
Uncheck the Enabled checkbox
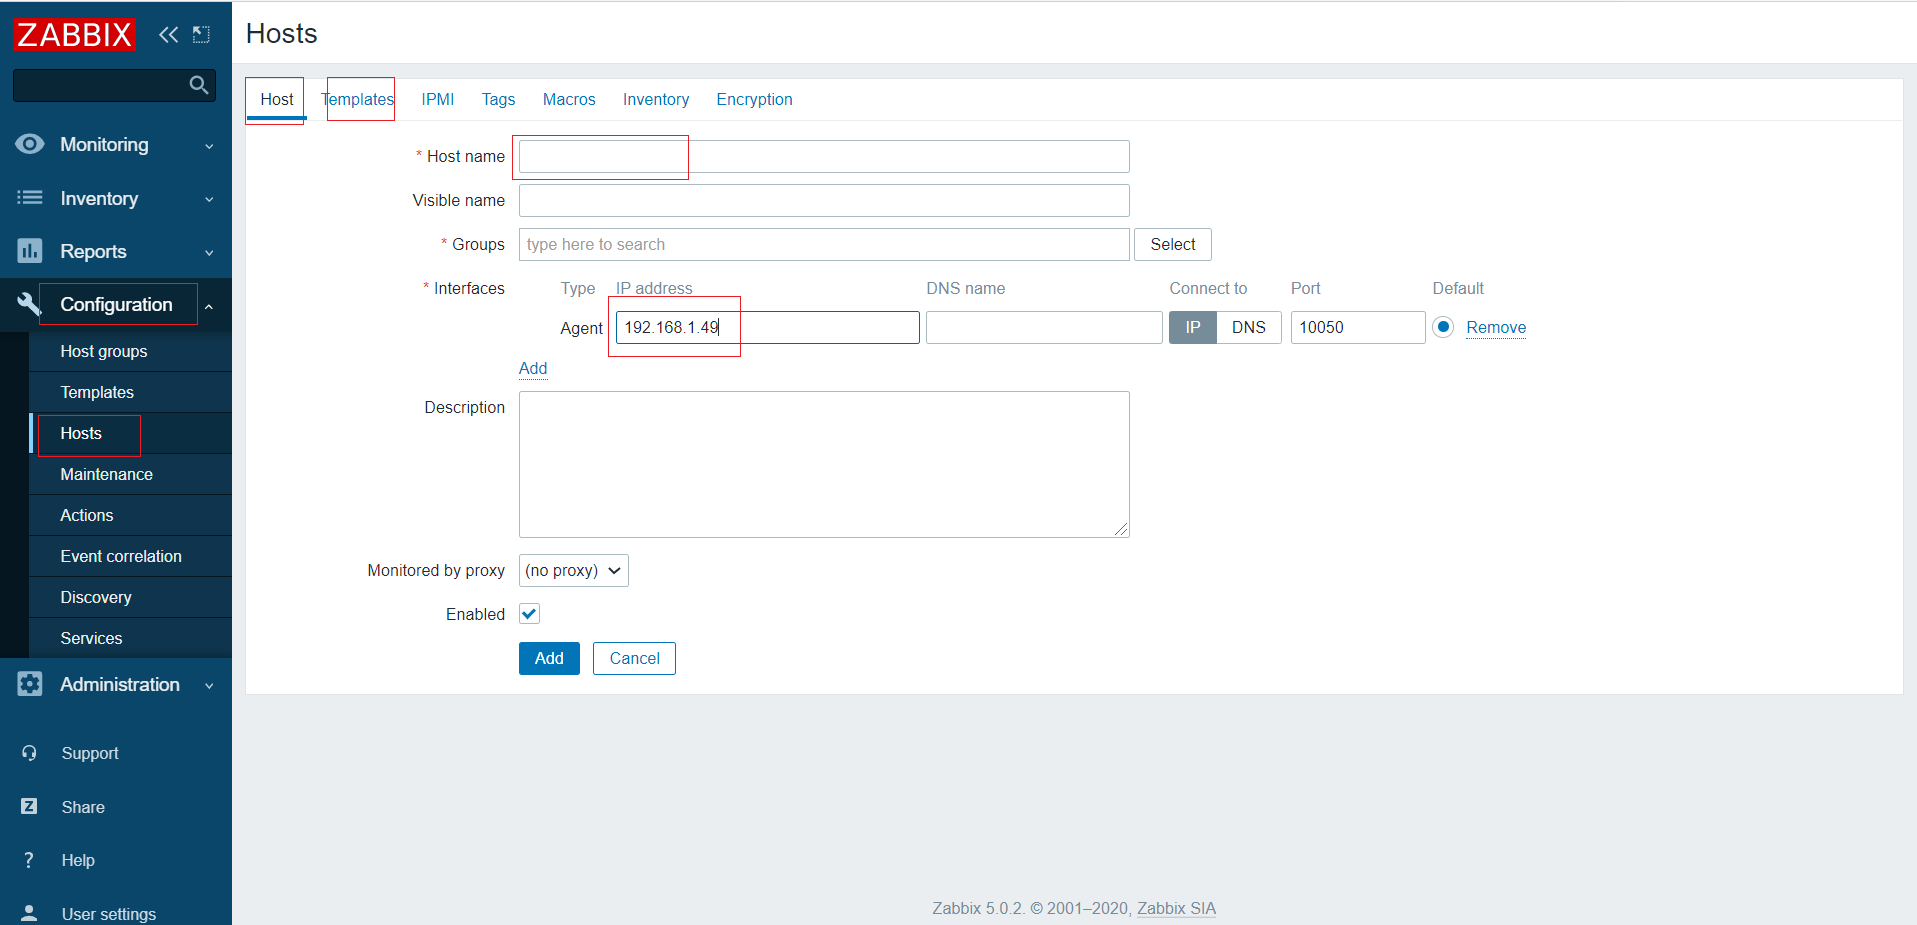click(528, 613)
